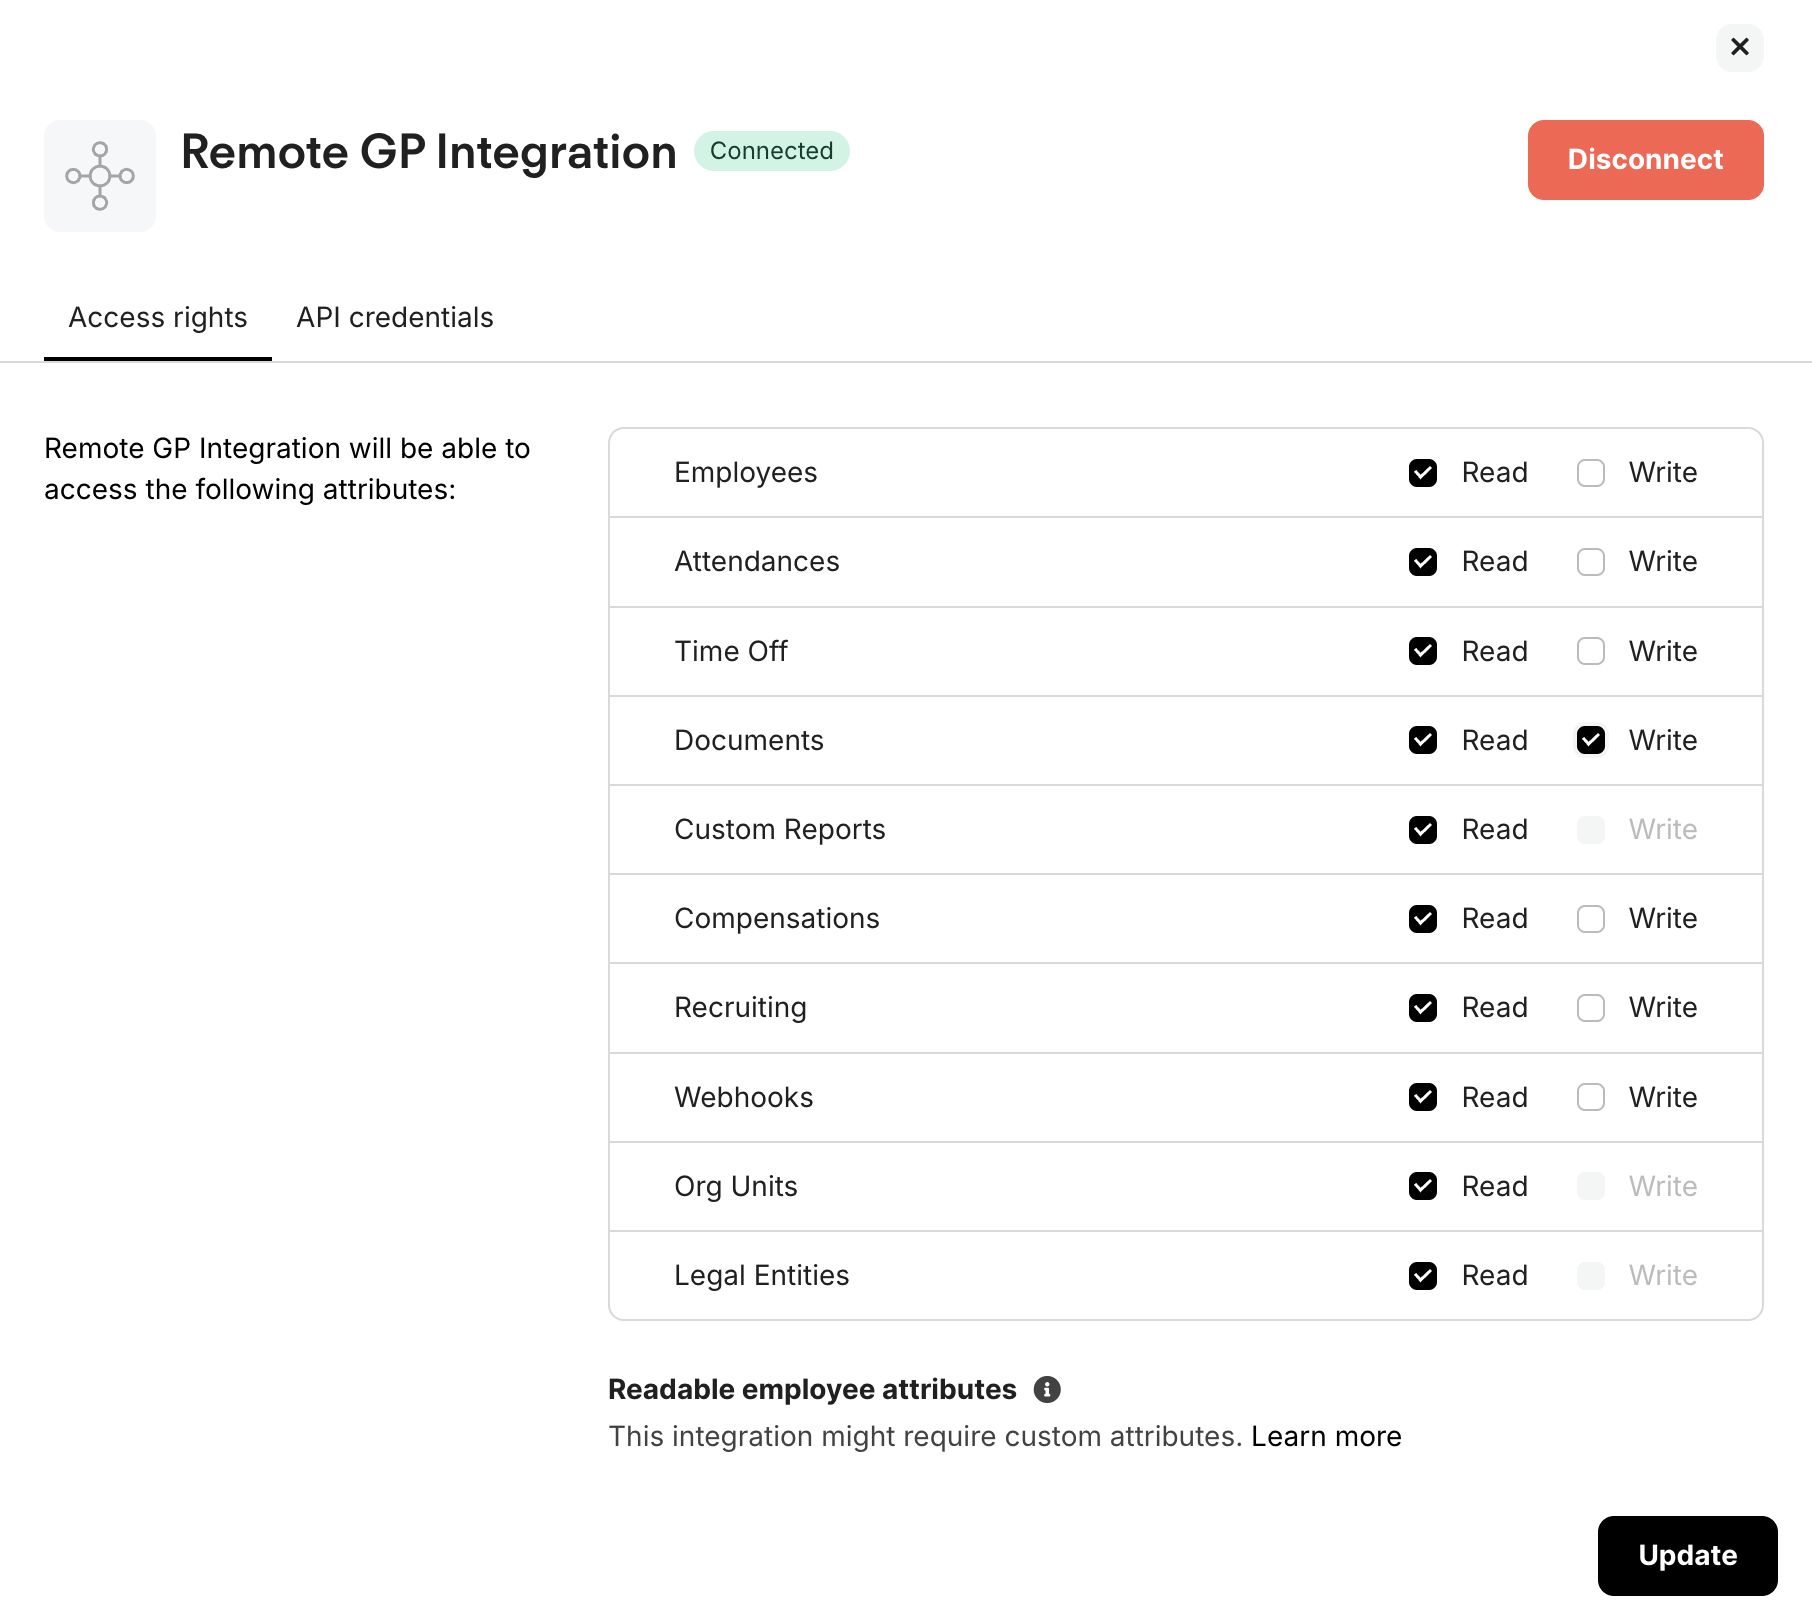The height and width of the screenshot is (1616, 1812).
Task: Open the Learn more link
Action: [1326, 1436]
